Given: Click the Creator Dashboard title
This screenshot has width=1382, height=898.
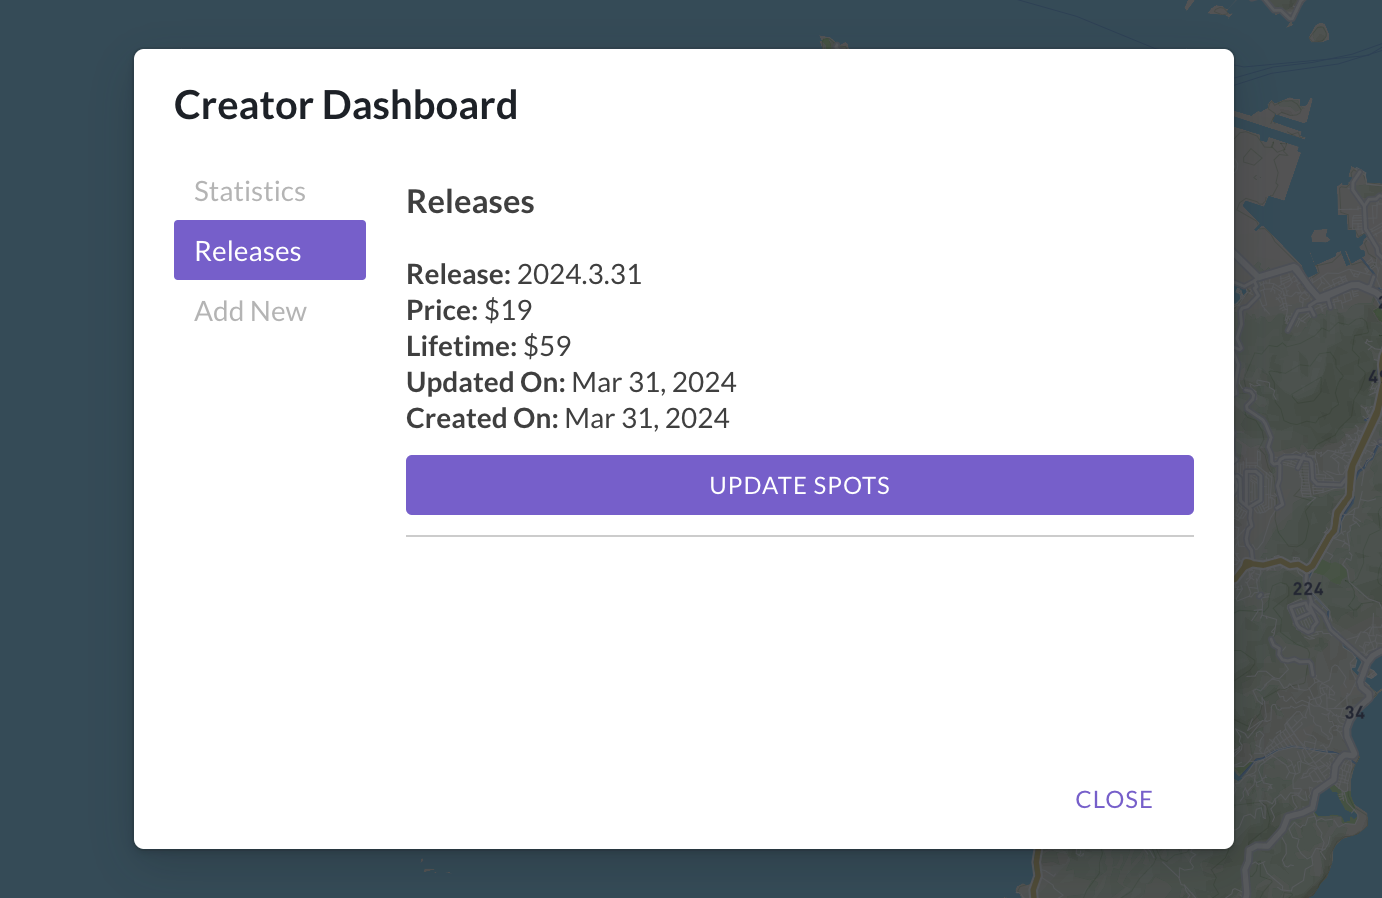Looking at the screenshot, I should point(346,105).
